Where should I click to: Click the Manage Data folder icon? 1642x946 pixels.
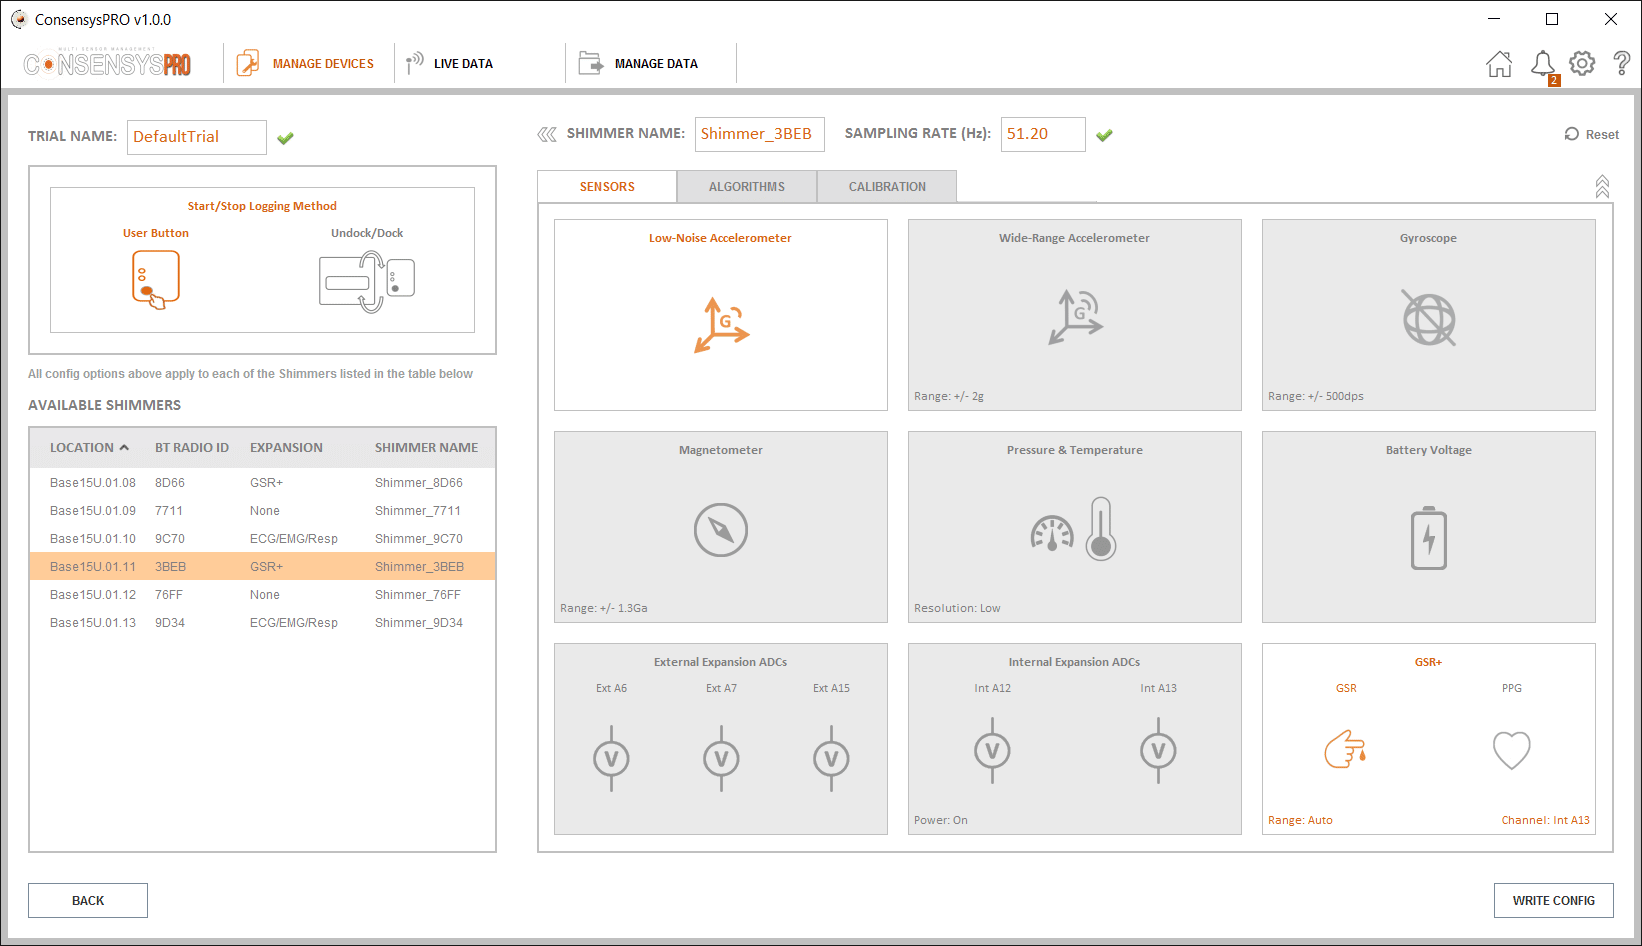[x=591, y=64]
